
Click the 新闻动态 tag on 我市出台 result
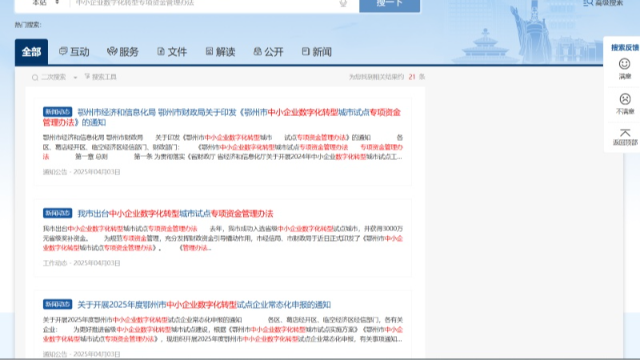(57, 213)
